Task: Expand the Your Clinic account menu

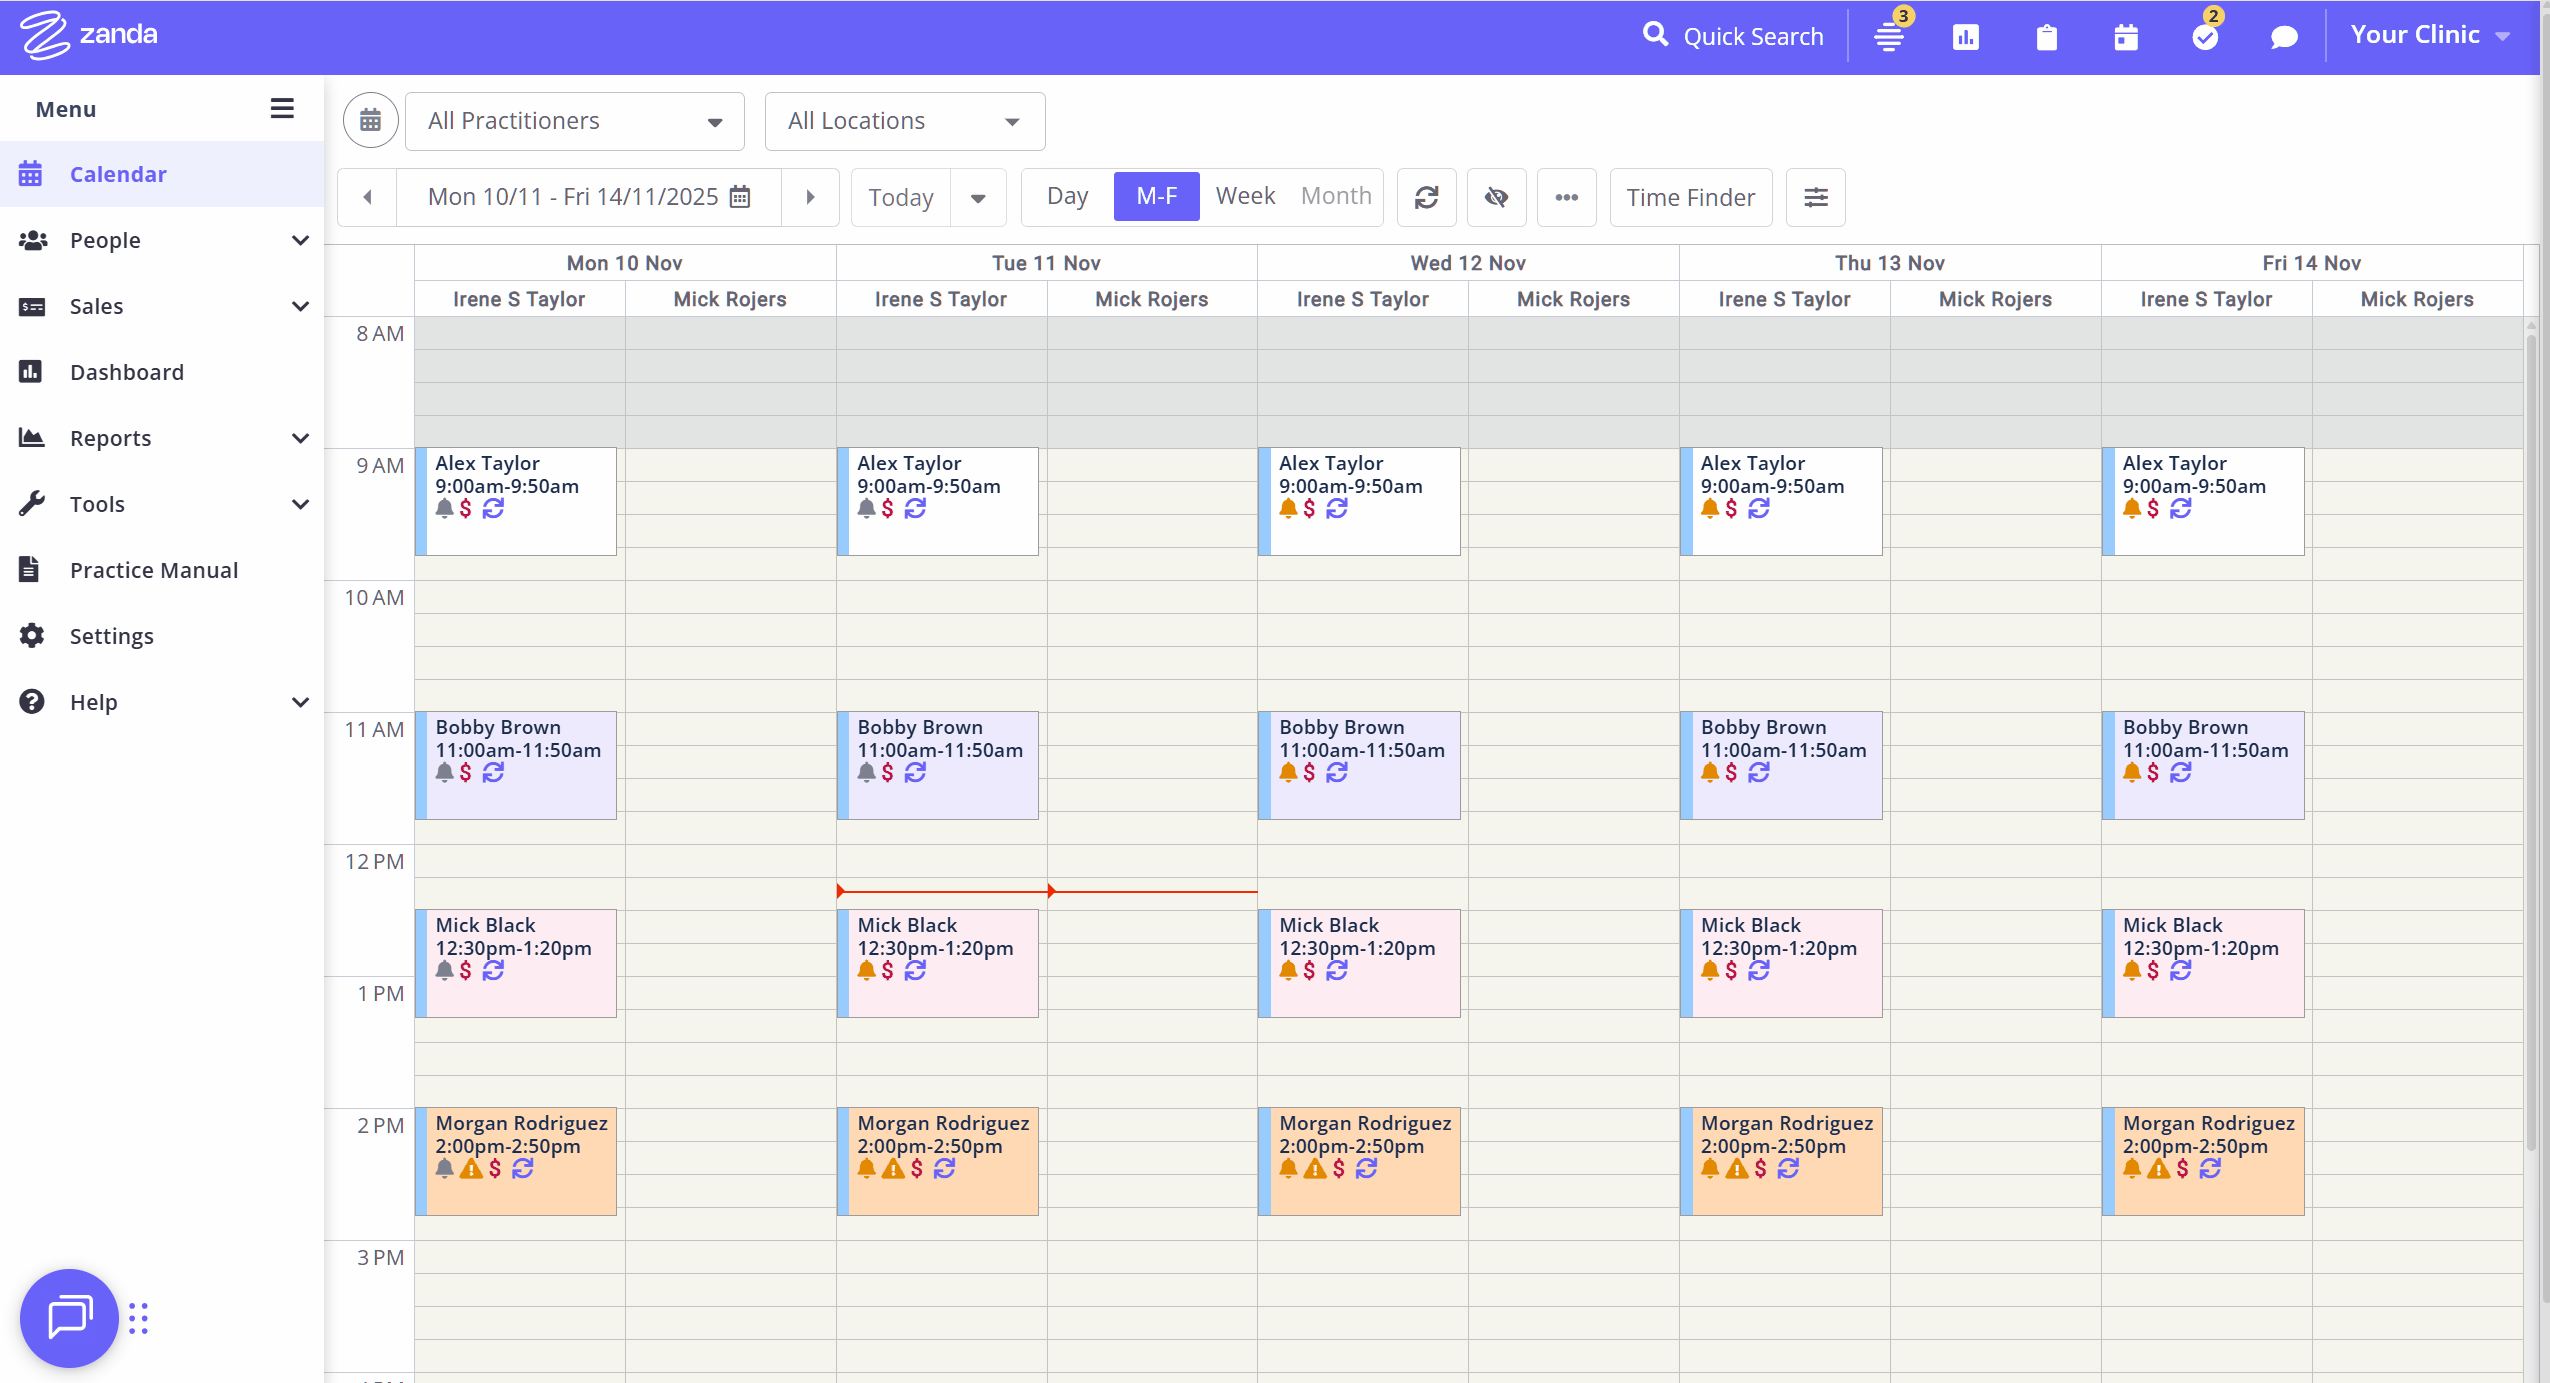Action: click(x=2427, y=34)
